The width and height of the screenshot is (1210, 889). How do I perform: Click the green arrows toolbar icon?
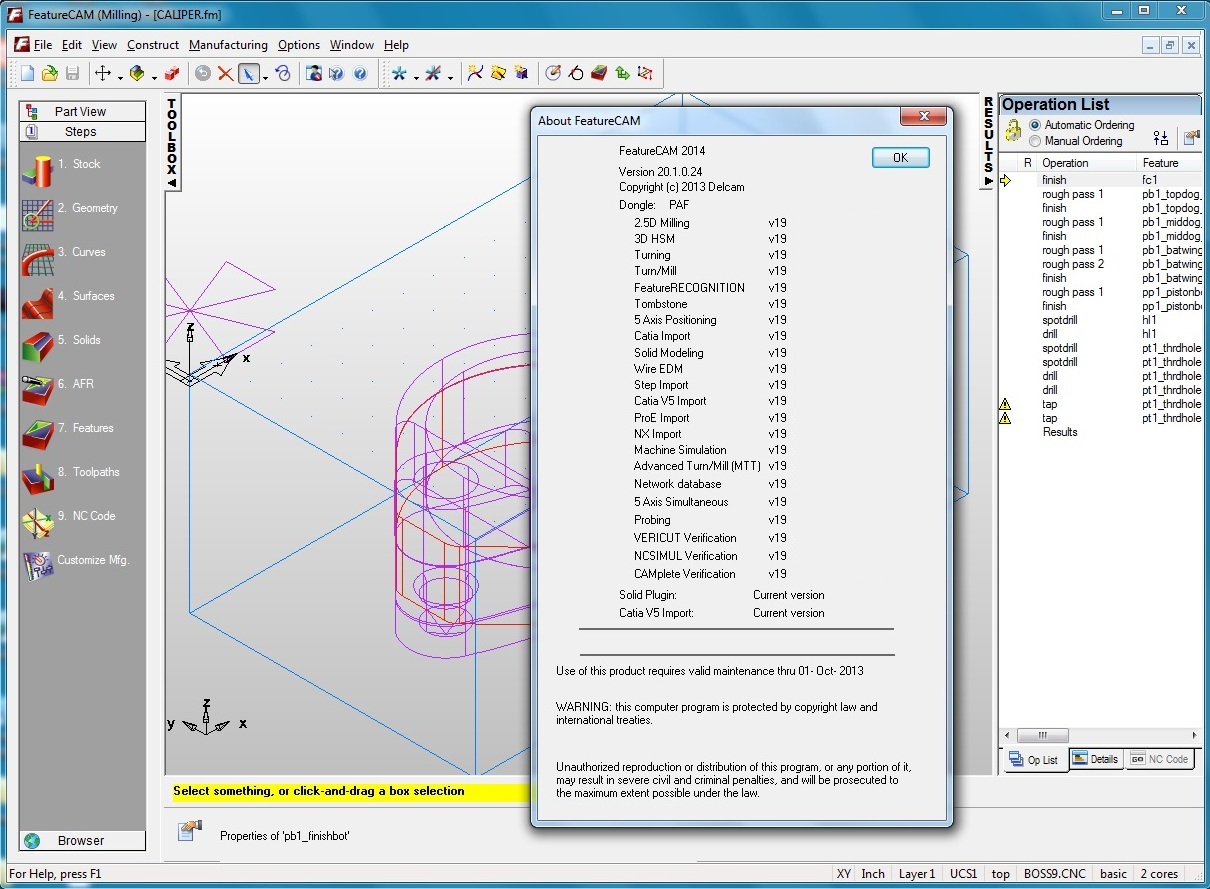point(622,73)
